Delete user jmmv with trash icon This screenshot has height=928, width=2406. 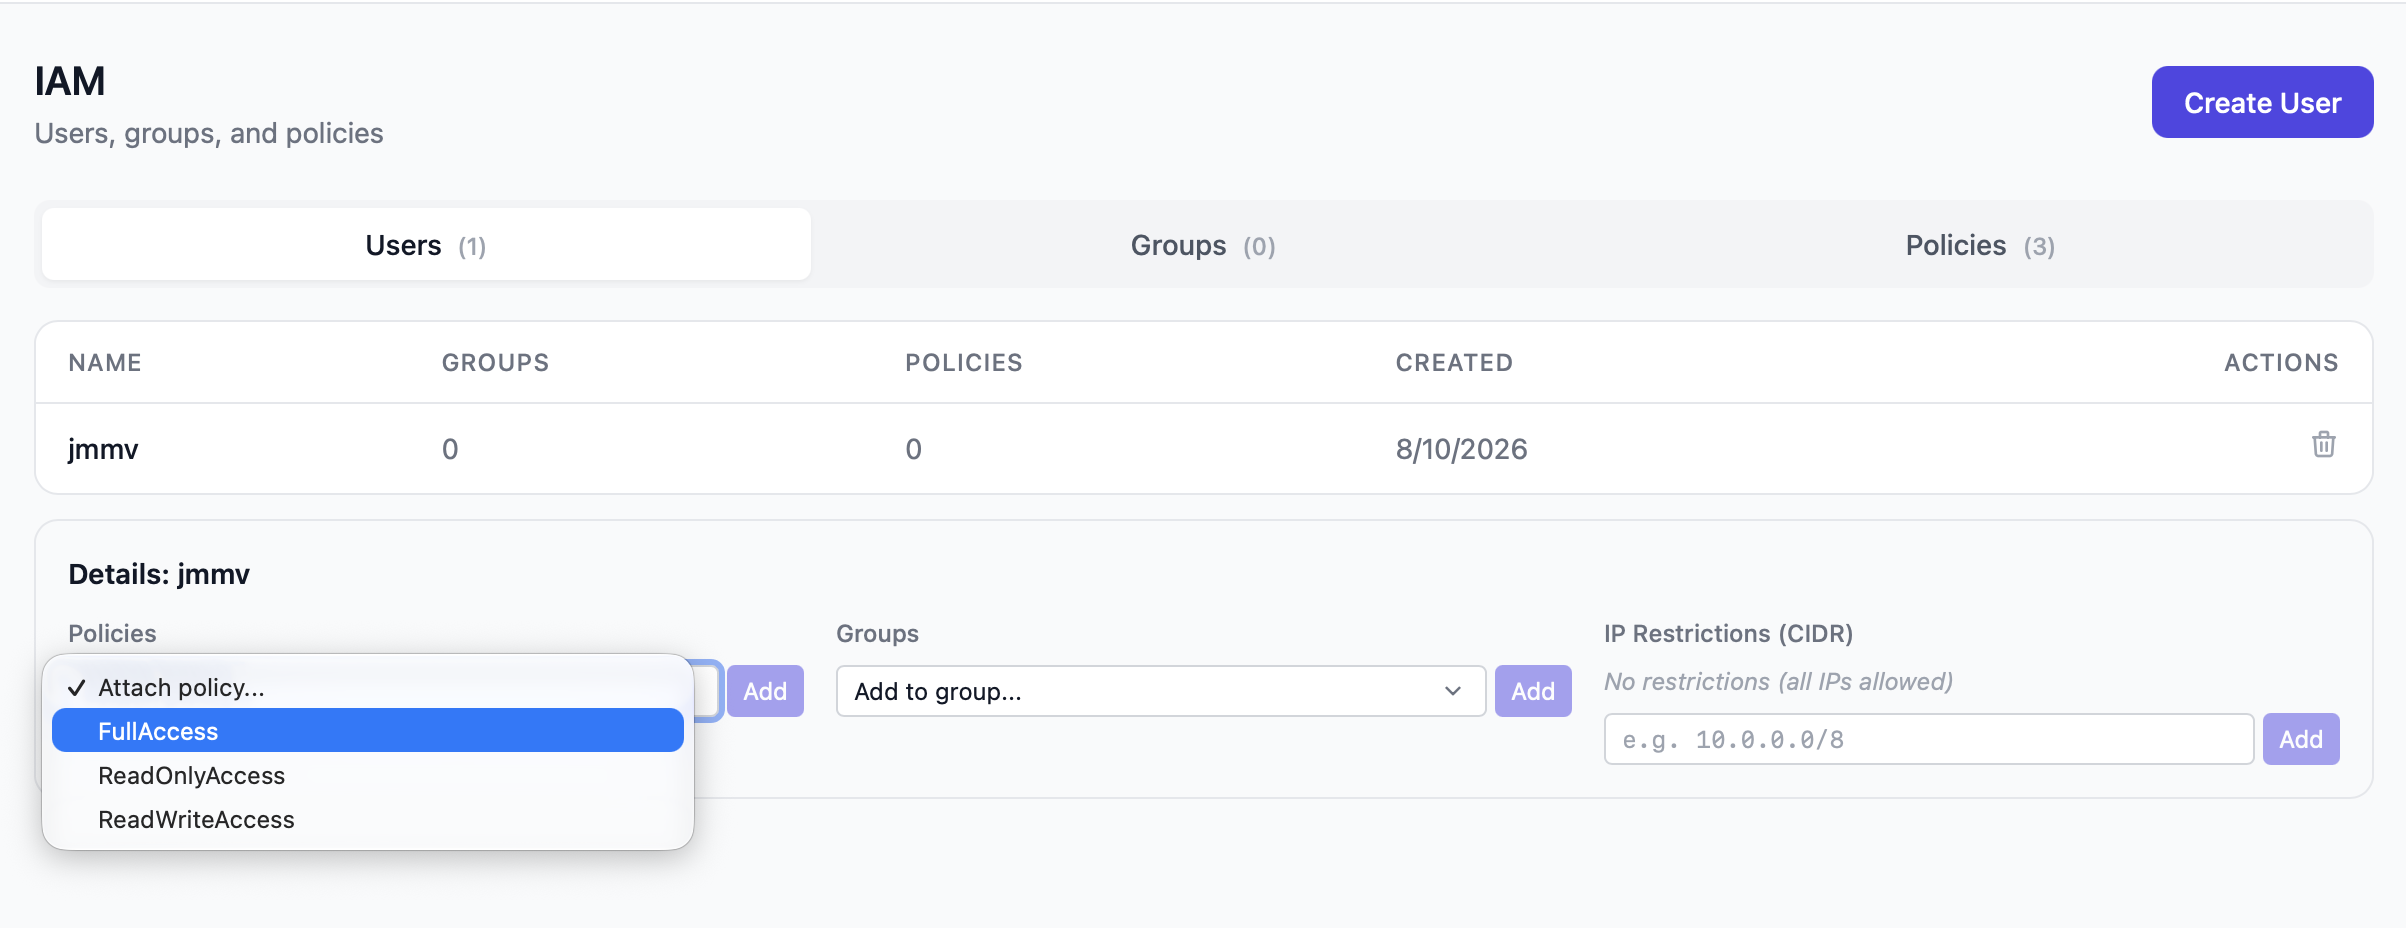2323,444
